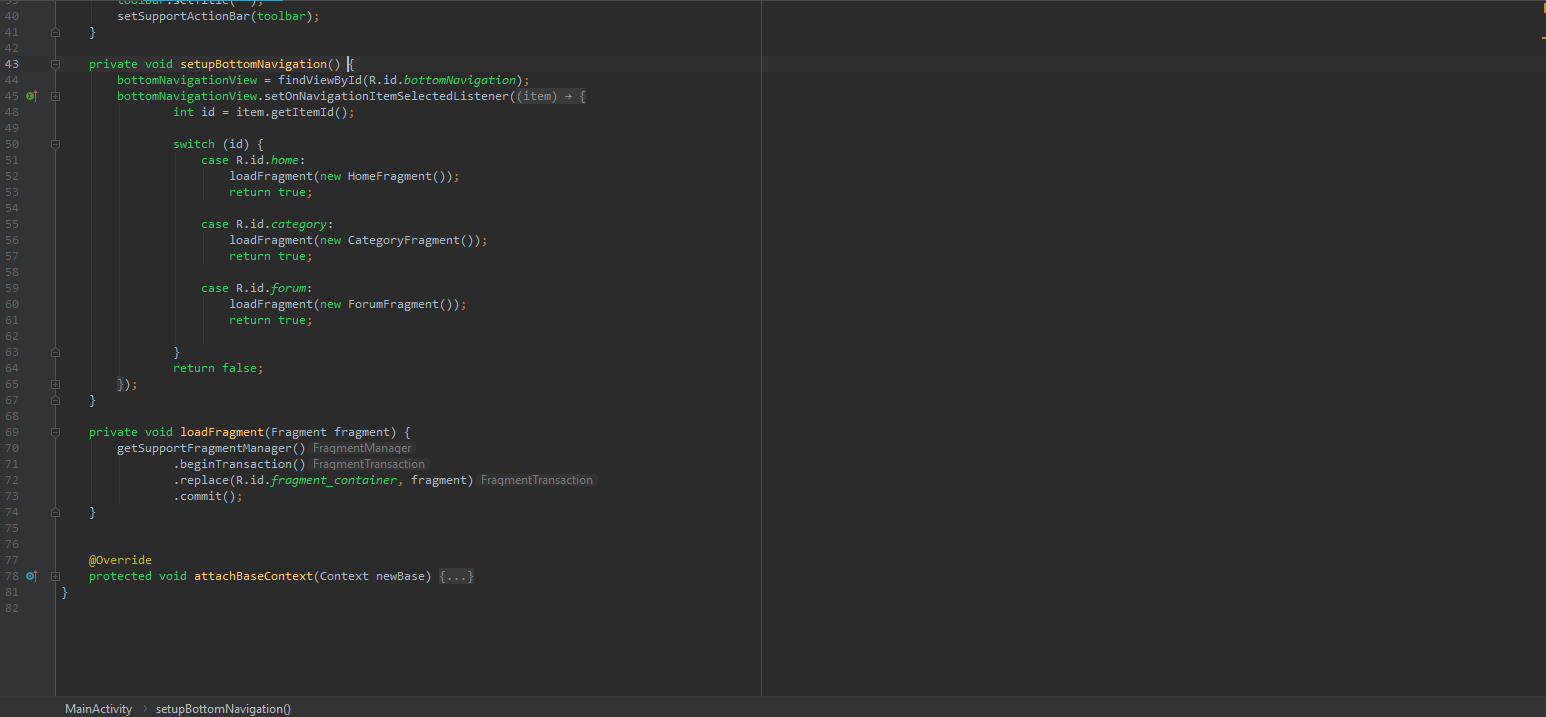Click line number 69 in the gutter
The image size is (1546, 717).
tap(12, 432)
